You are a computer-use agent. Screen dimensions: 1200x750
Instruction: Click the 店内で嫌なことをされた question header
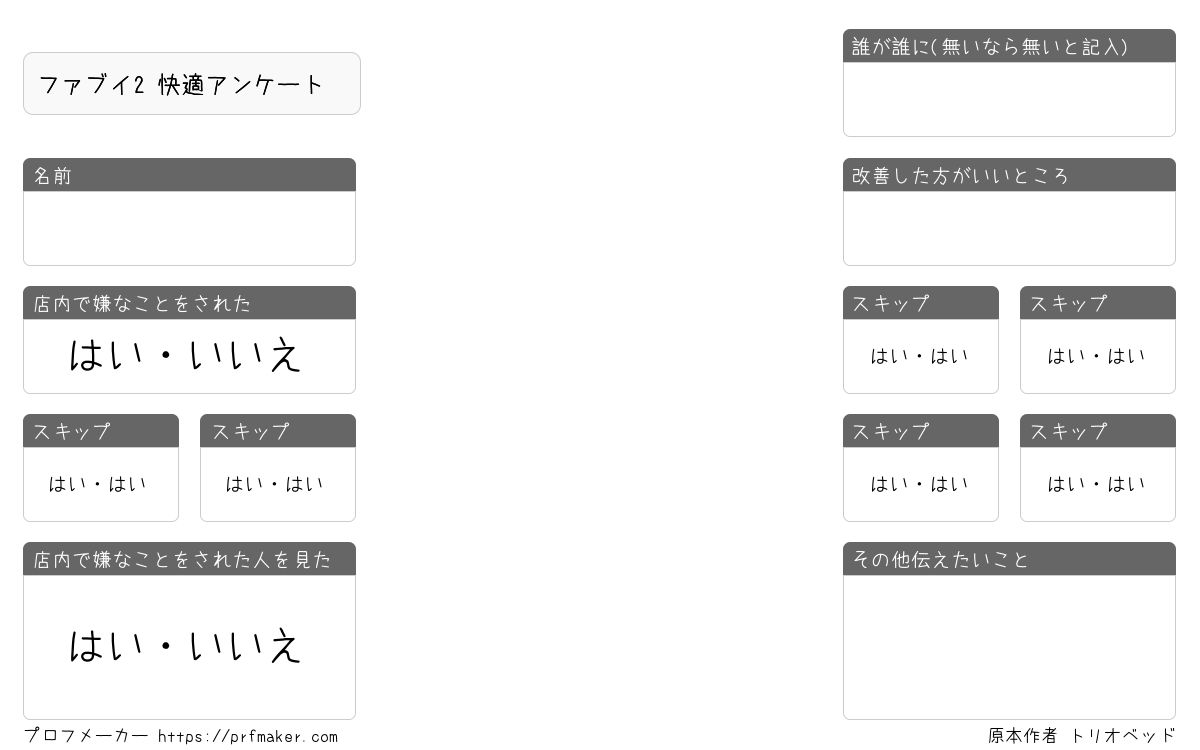pos(189,303)
